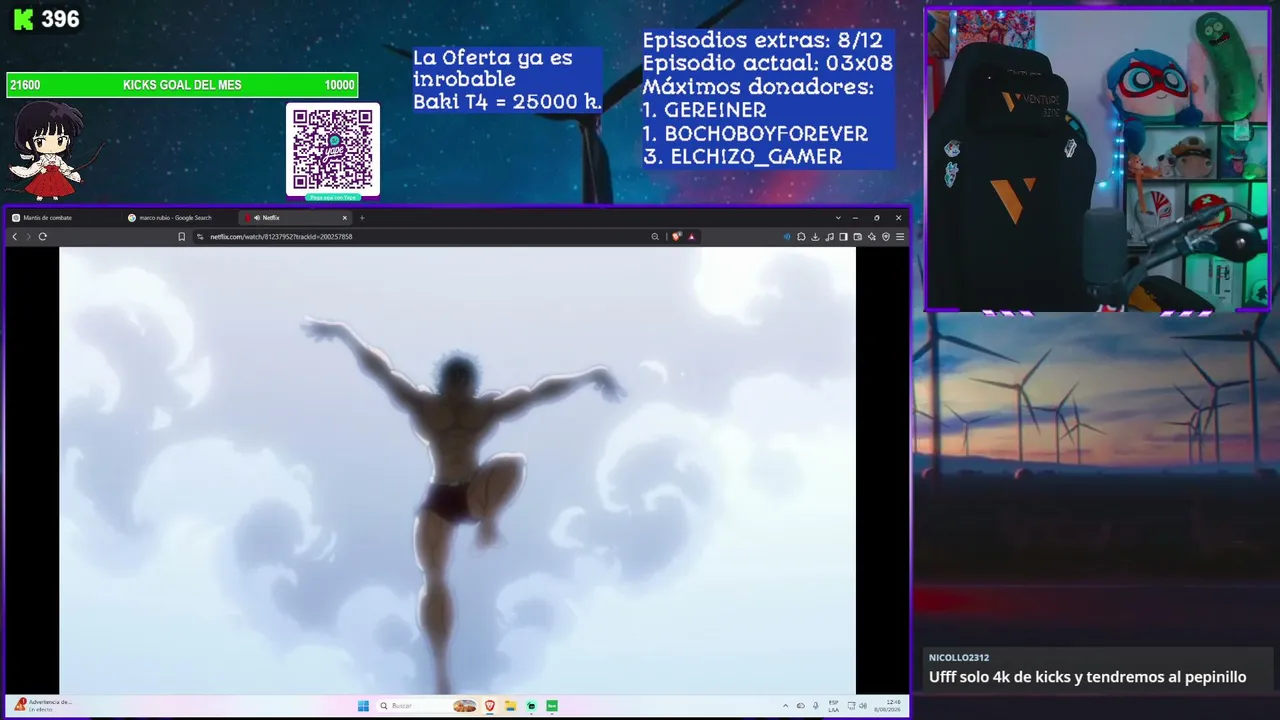
Task: Bookmark this page with the bookmark icon
Action: (x=181, y=237)
